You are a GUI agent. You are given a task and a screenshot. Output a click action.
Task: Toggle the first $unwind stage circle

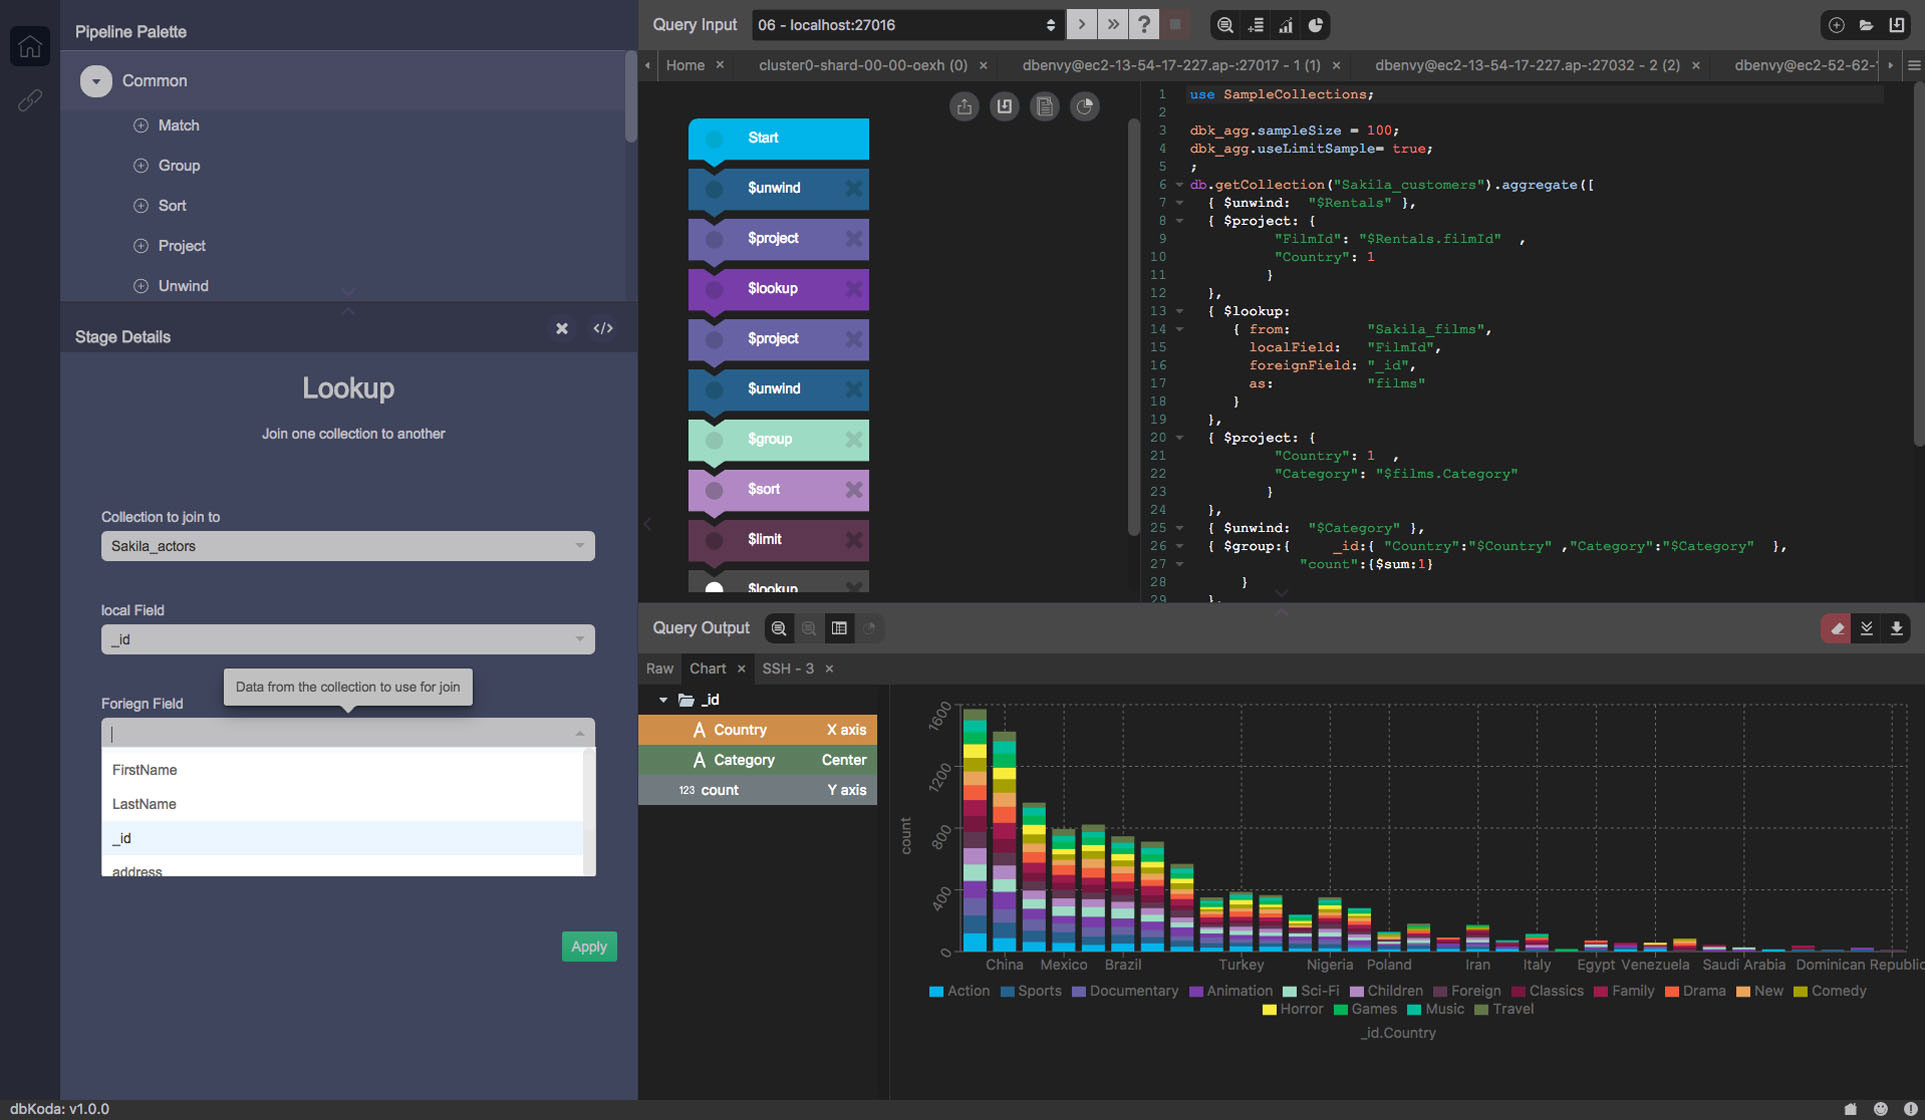[x=714, y=189]
